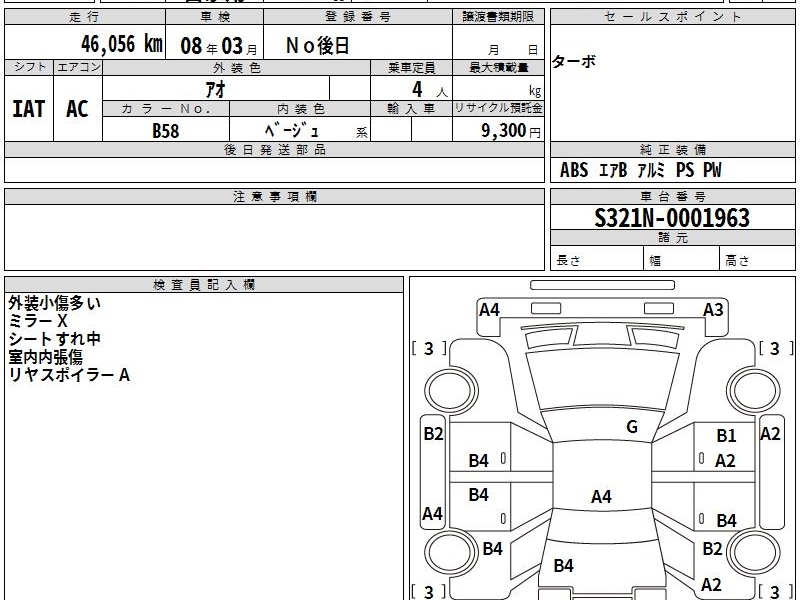Click the G mark on windshield
Viewport: 800px width, 600px height.
(632, 427)
